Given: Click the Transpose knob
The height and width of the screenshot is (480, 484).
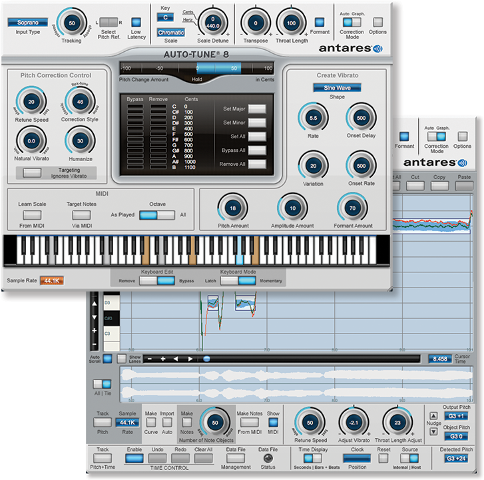Looking at the screenshot, I should pyautogui.click(x=255, y=23).
